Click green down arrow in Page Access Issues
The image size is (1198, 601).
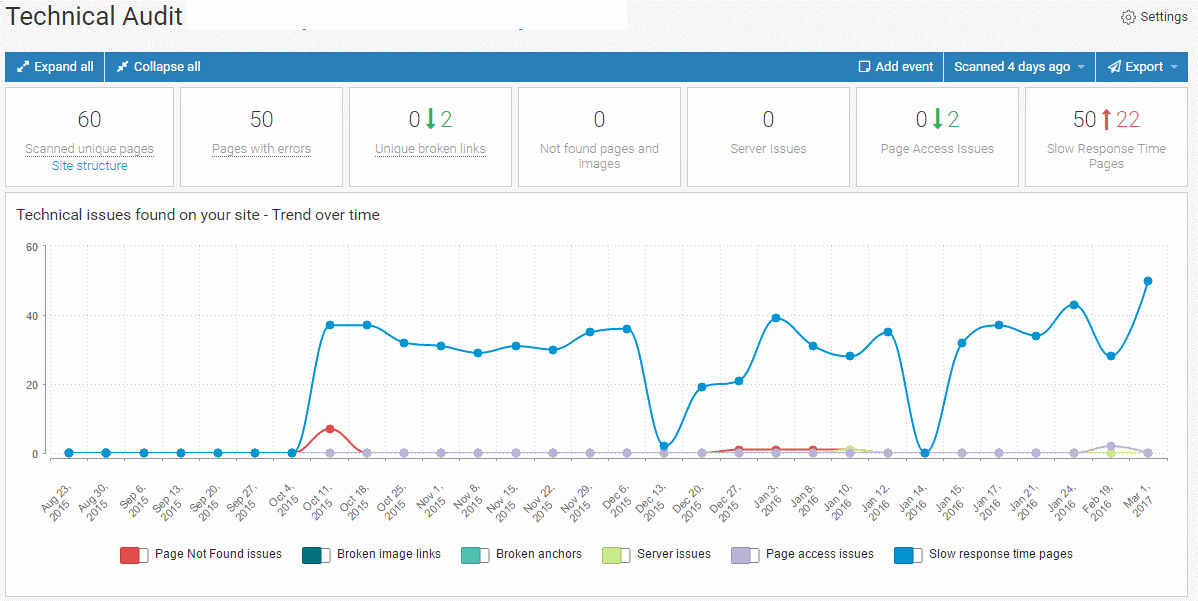[x=937, y=120]
